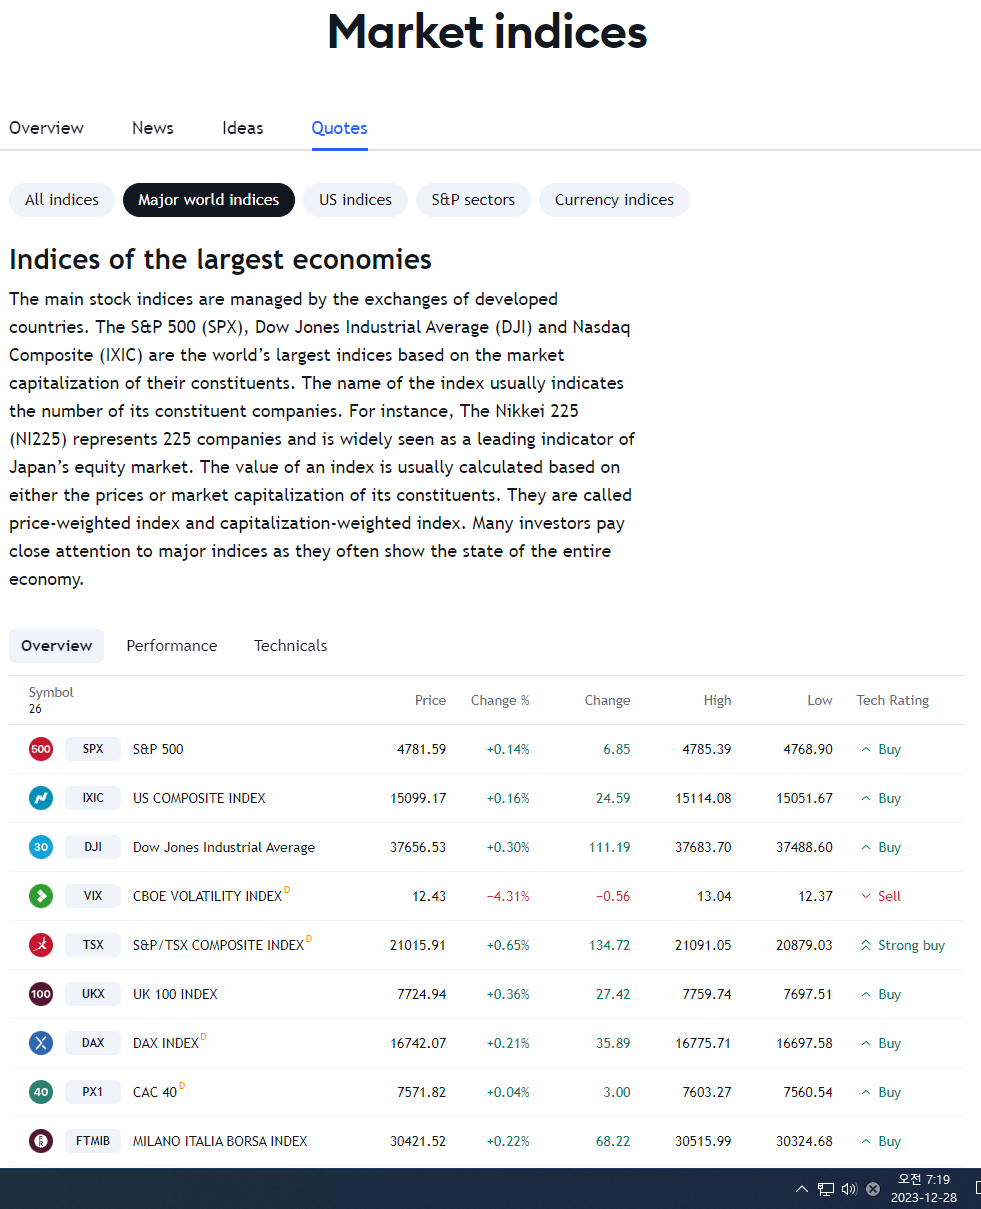Open volume speaker icon in system tray
Screen dimensions: 981x1209
pos(849,1189)
